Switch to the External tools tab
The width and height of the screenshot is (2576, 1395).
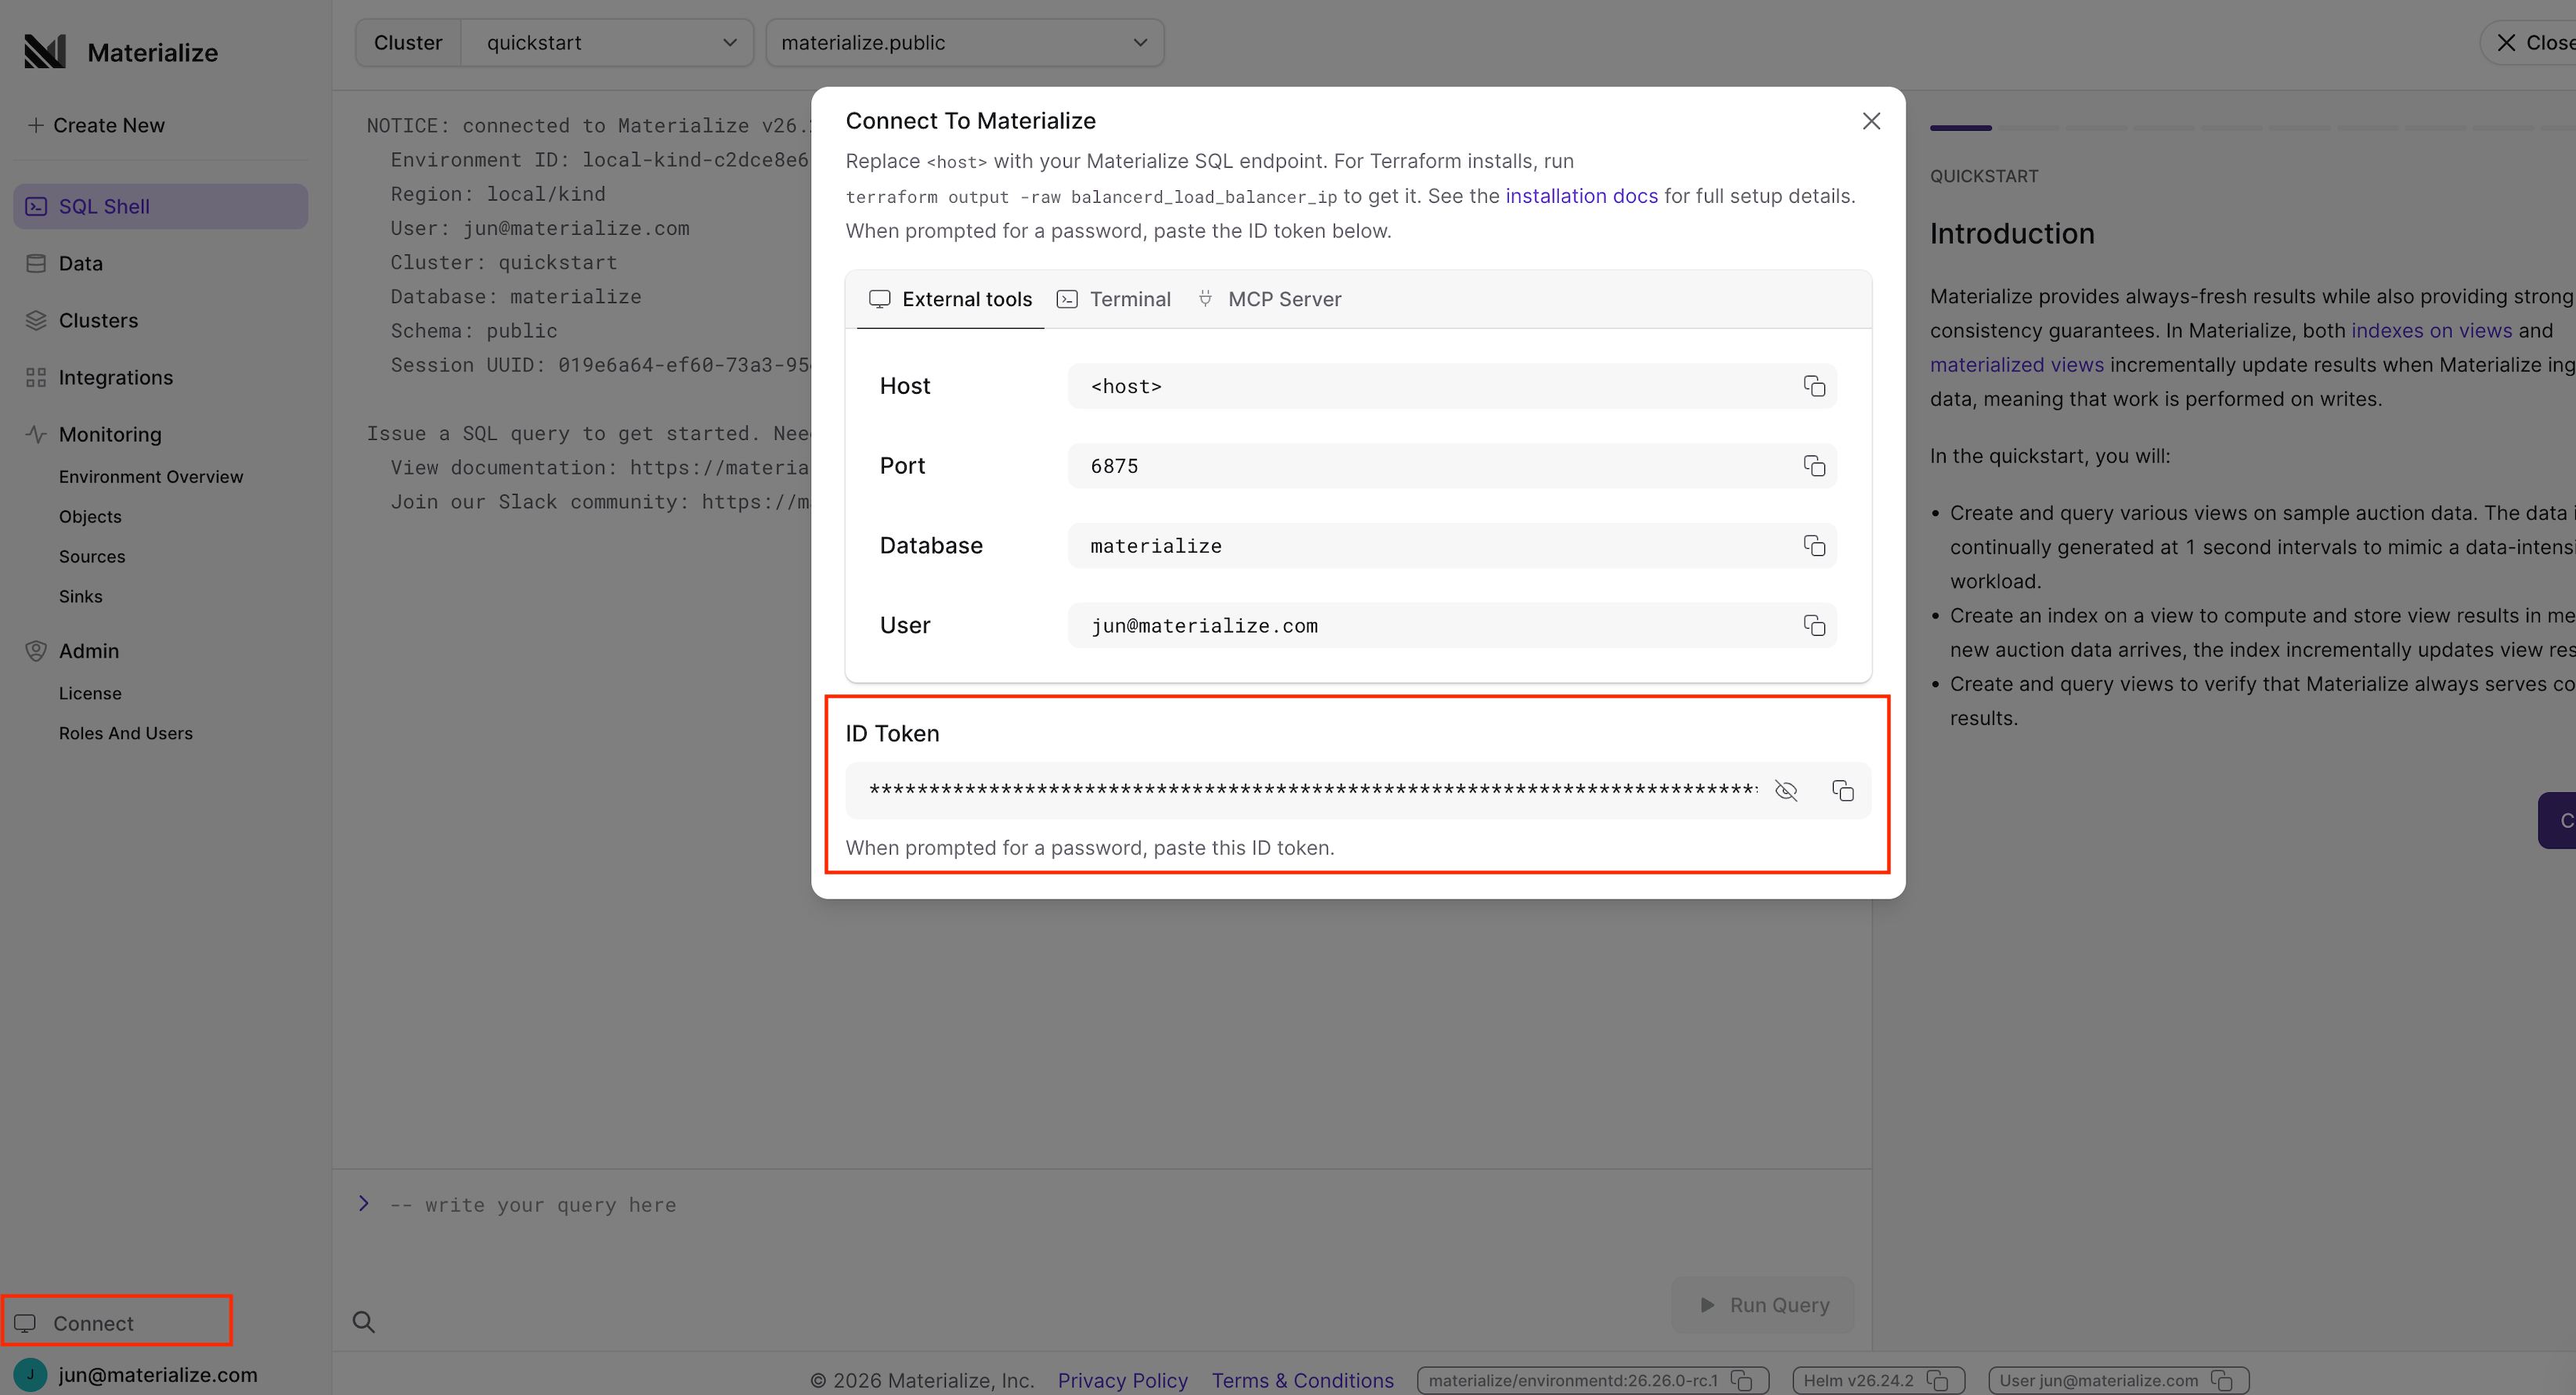click(950, 299)
